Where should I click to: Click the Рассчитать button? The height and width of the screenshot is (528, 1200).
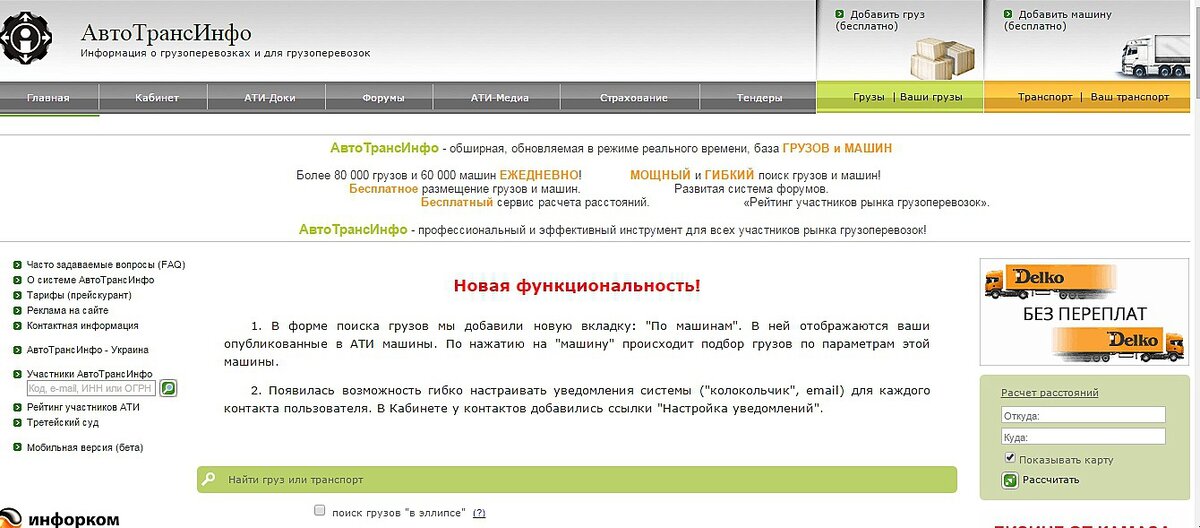point(1051,480)
